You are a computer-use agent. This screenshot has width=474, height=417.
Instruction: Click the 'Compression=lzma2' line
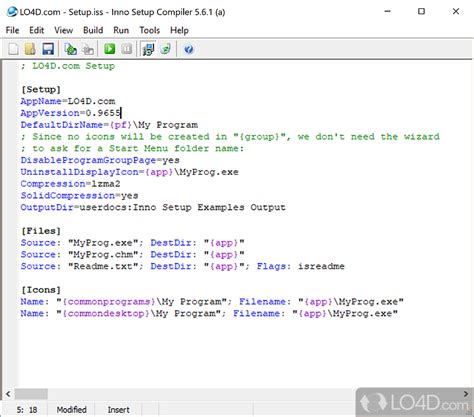(x=70, y=184)
